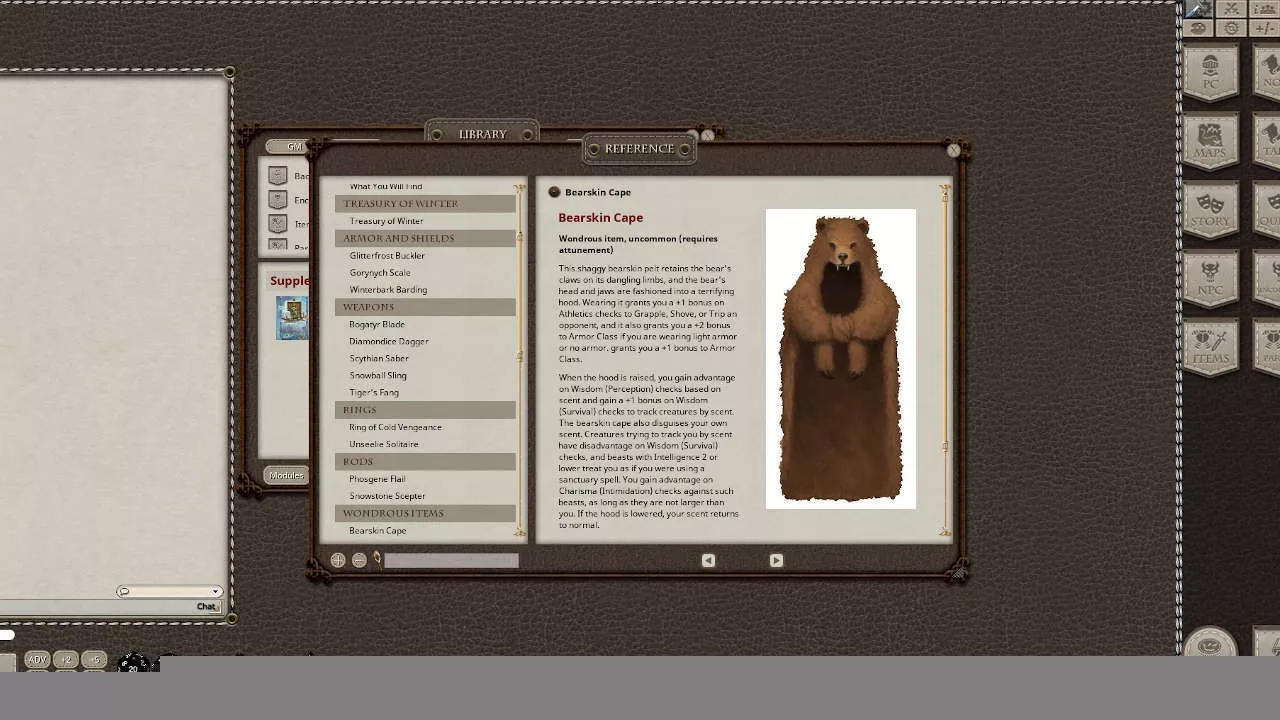Open the Story sidebar button
The image size is (1280, 720).
(1211, 210)
